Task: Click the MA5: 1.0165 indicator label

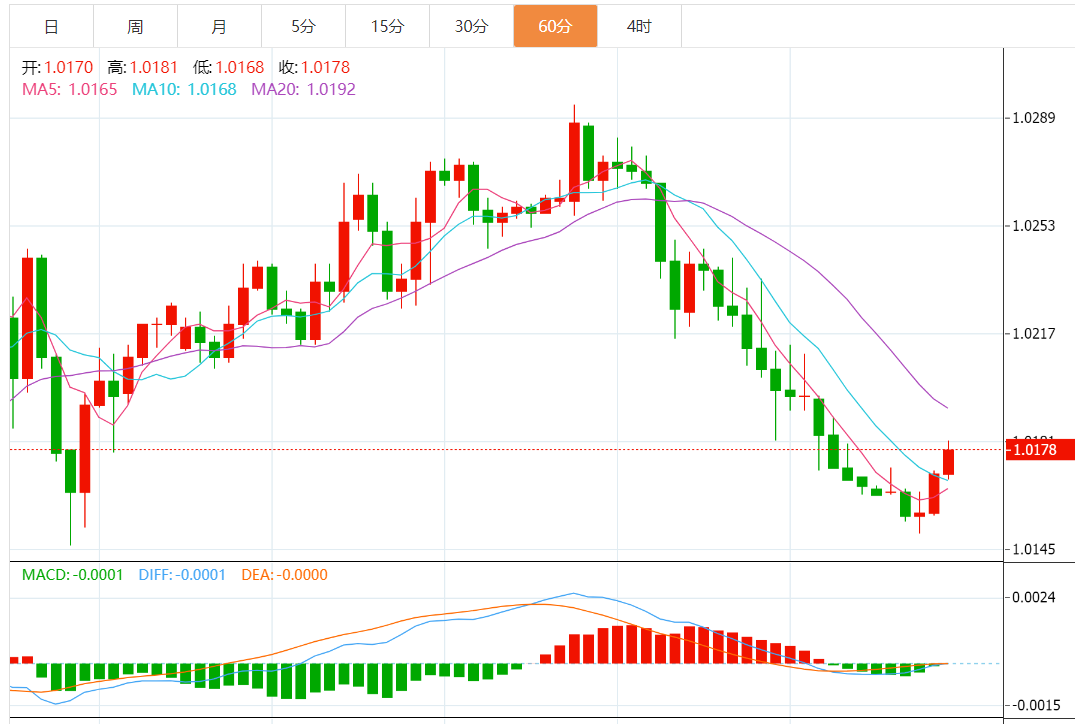Action: click(69, 89)
